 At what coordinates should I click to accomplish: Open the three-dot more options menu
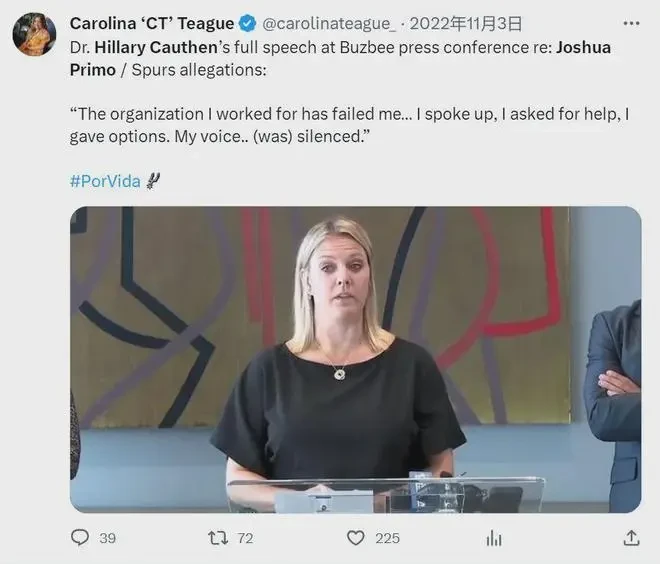[631, 24]
